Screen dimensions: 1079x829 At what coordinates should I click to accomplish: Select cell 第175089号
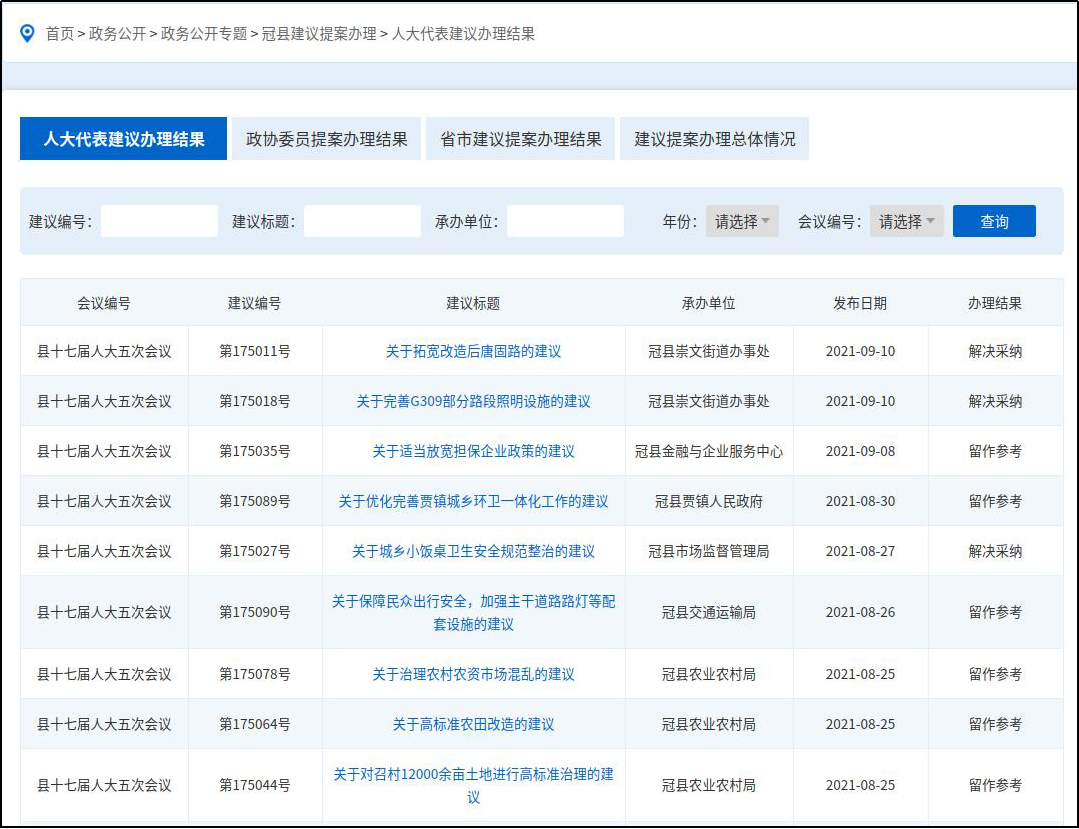255,502
